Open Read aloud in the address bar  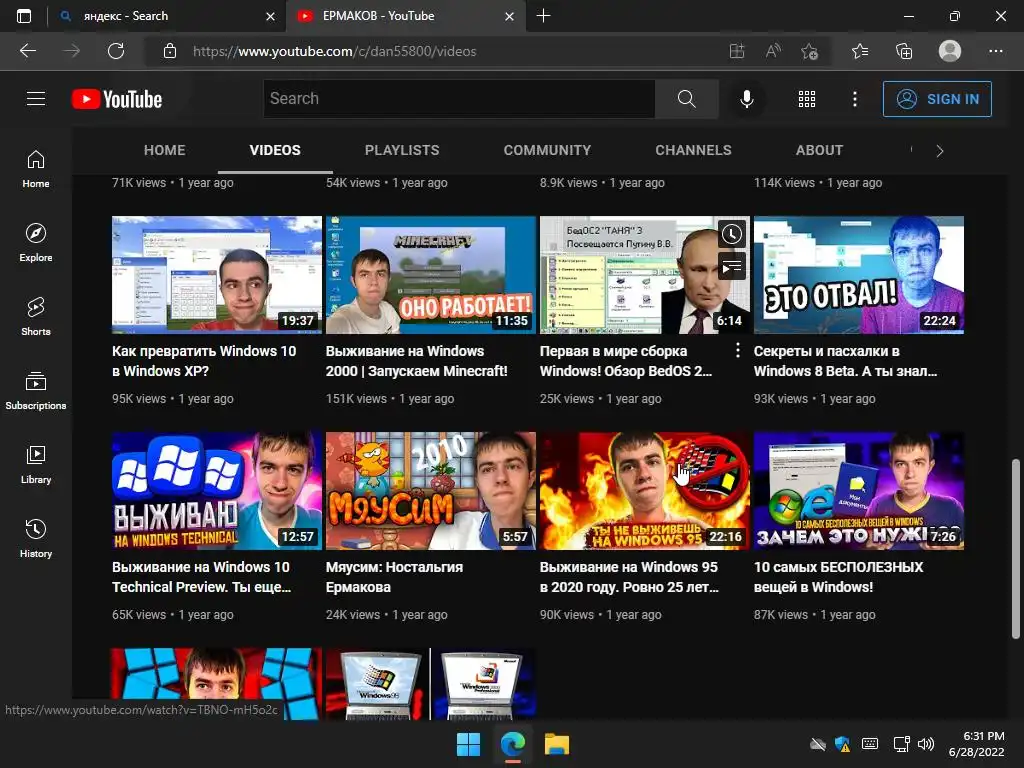(x=773, y=51)
